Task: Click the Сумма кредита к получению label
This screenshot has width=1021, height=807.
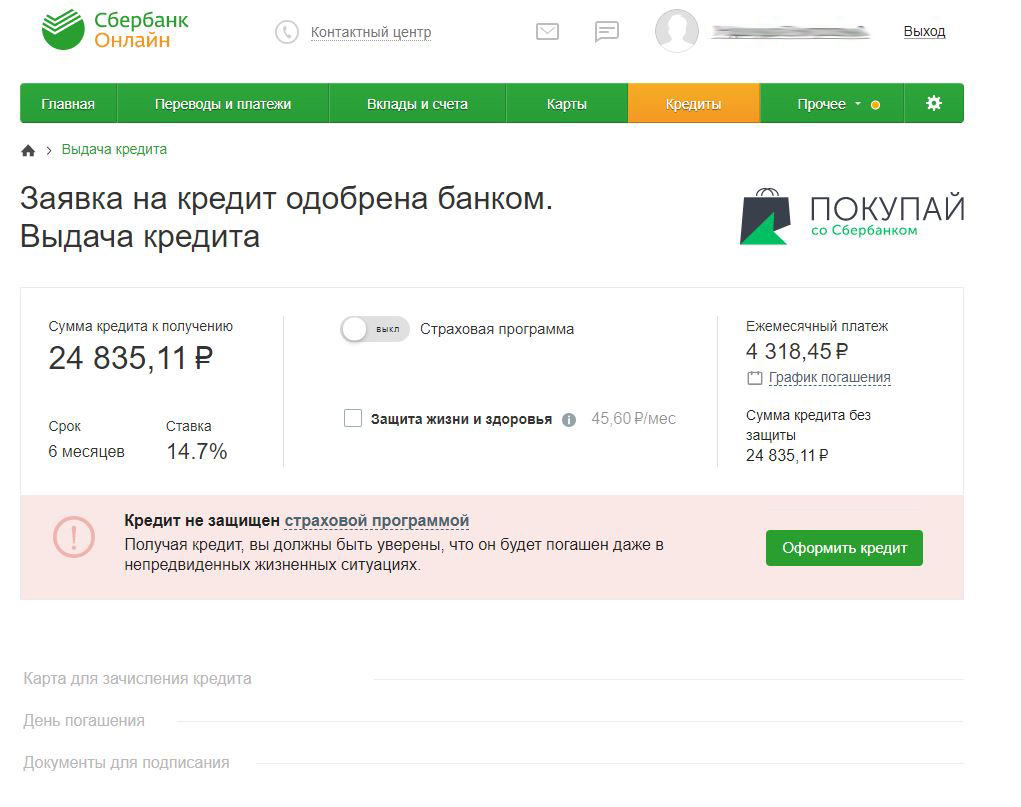Action: [141, 326]
